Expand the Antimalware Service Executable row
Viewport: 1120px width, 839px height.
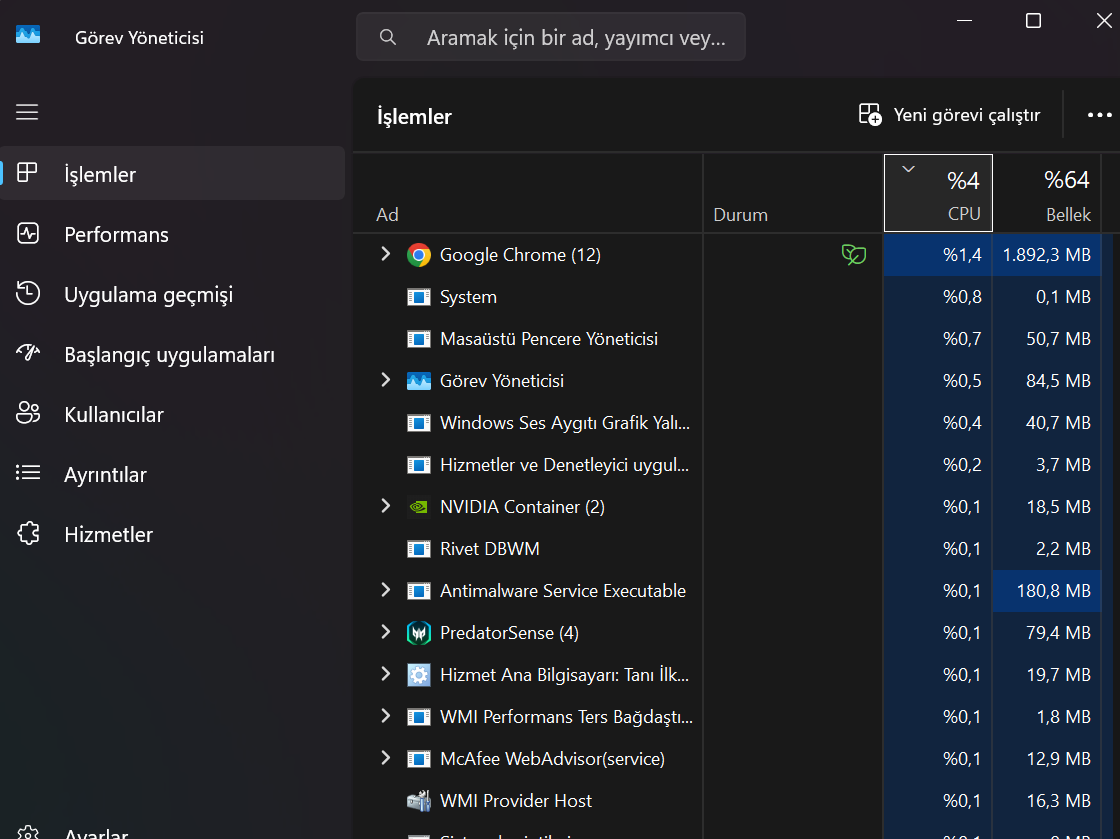pyautogui.click(x=386, y=590)
